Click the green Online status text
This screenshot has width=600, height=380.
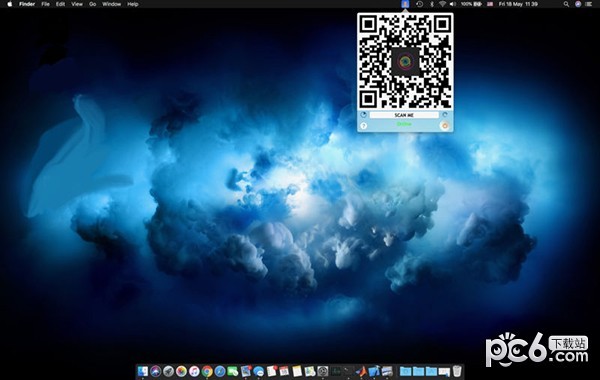coord(404,124)
